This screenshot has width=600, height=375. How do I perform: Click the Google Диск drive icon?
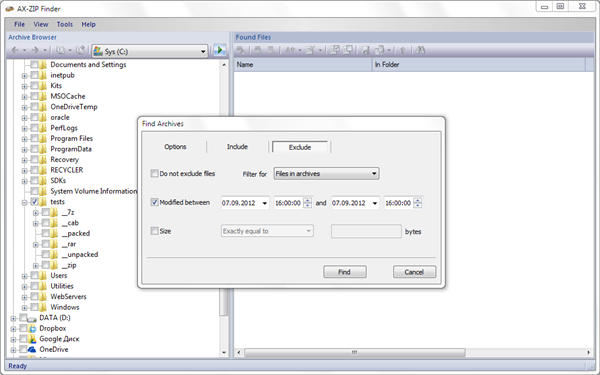coord(33,339)
